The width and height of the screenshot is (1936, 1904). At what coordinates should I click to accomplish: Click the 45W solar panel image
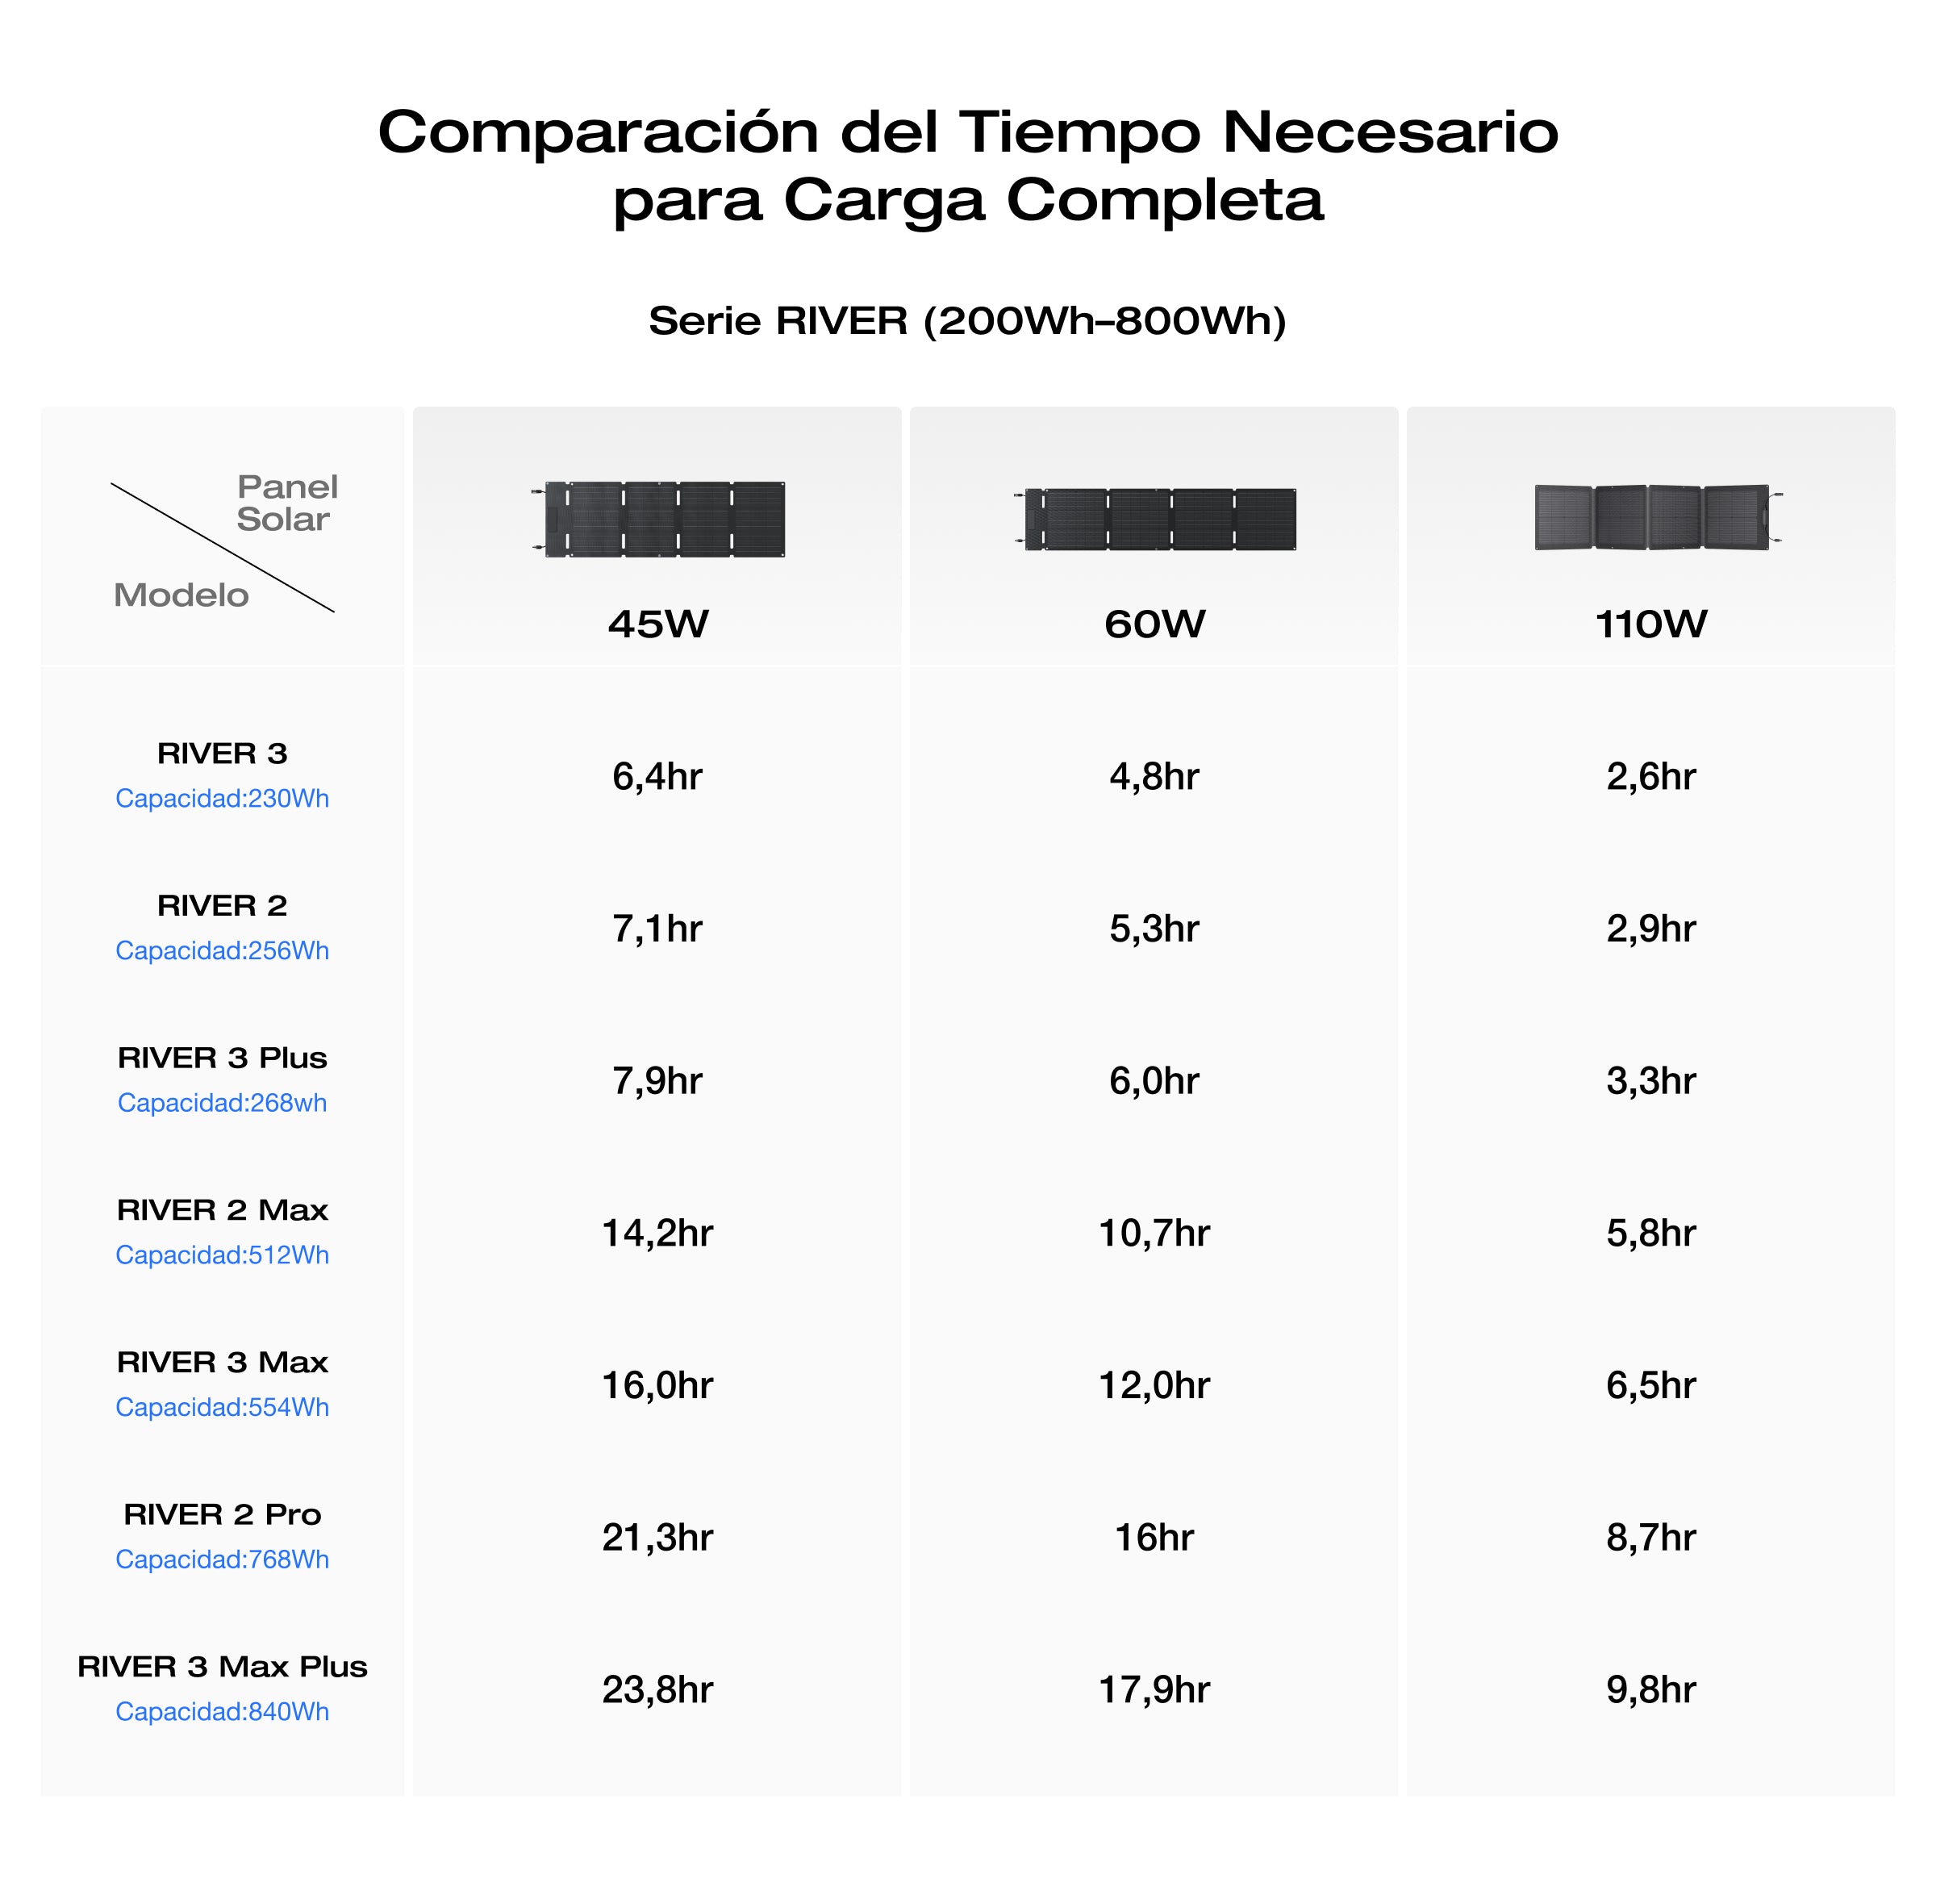(658, 519)
